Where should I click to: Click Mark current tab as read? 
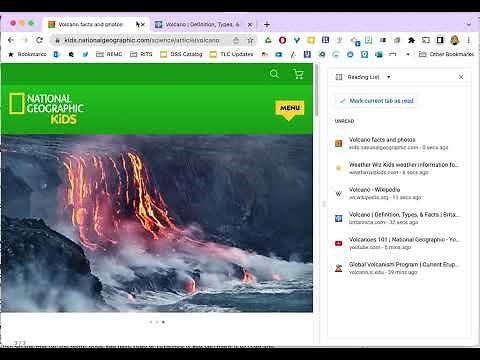[376, 101]
